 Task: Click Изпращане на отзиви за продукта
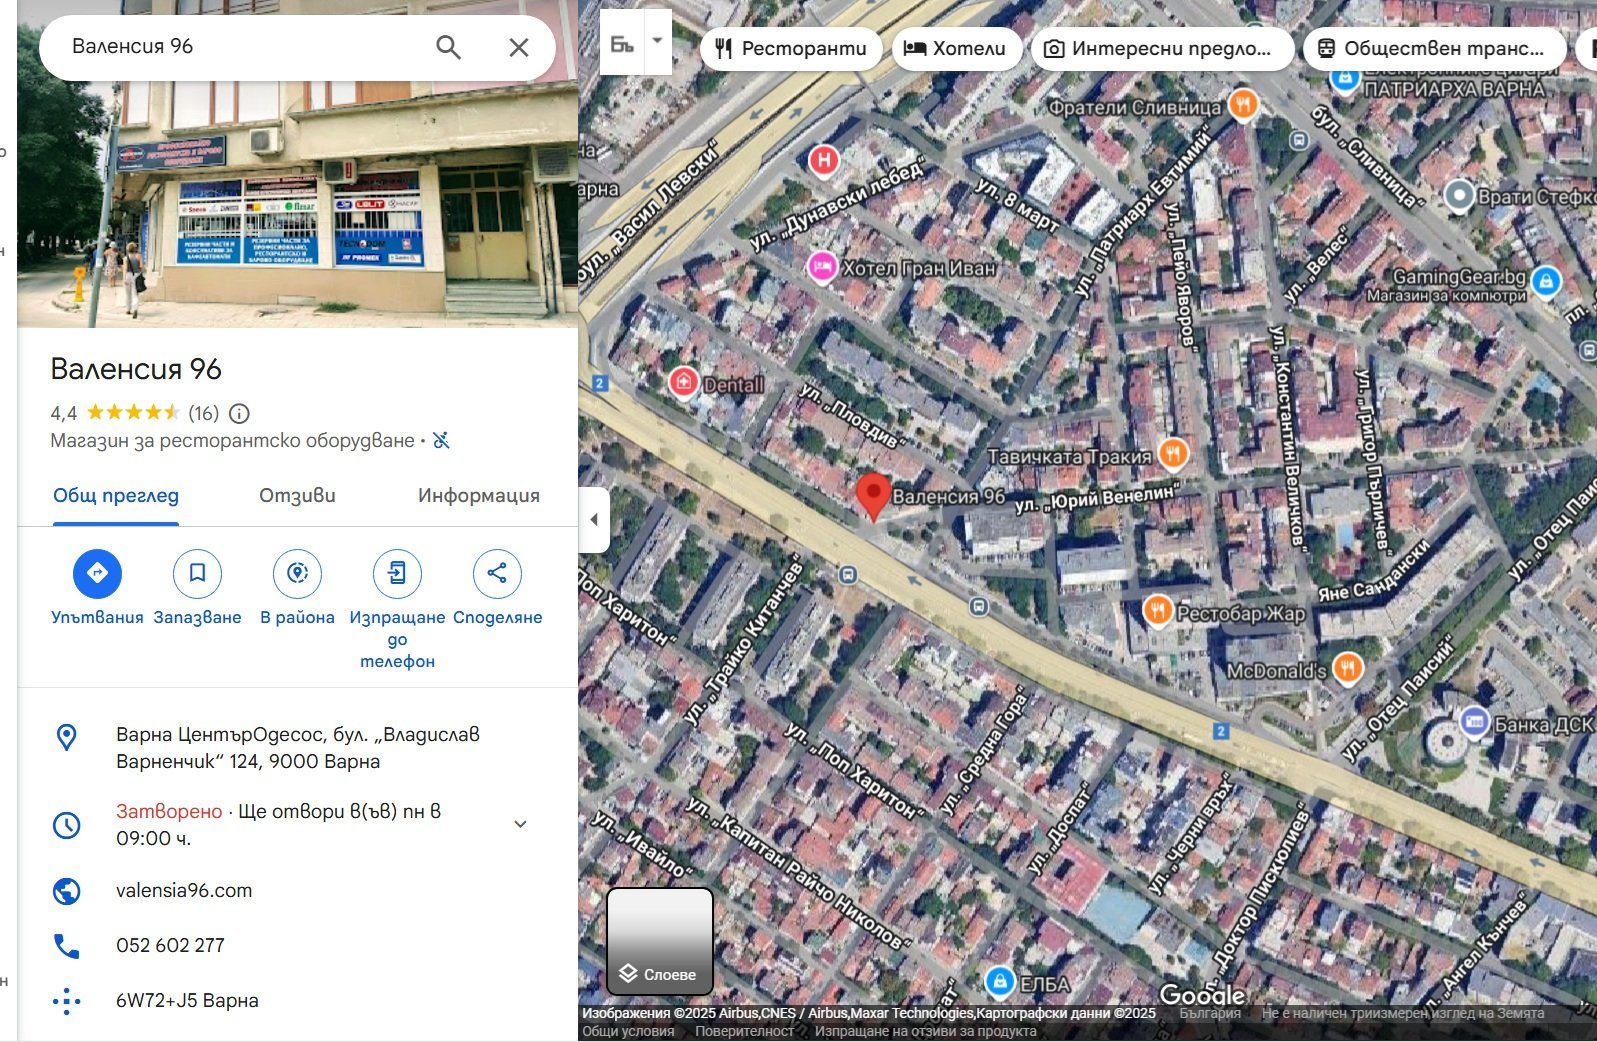point(925,1031)
